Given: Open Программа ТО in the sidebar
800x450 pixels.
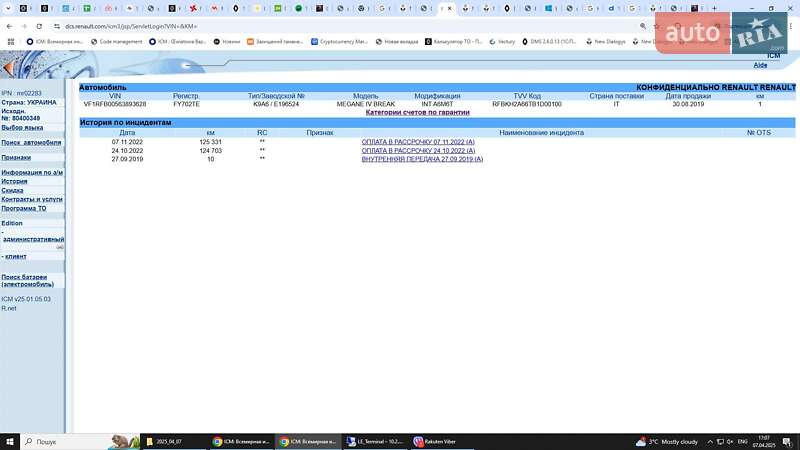Looking at the screenshot, I should pos(23,208).
